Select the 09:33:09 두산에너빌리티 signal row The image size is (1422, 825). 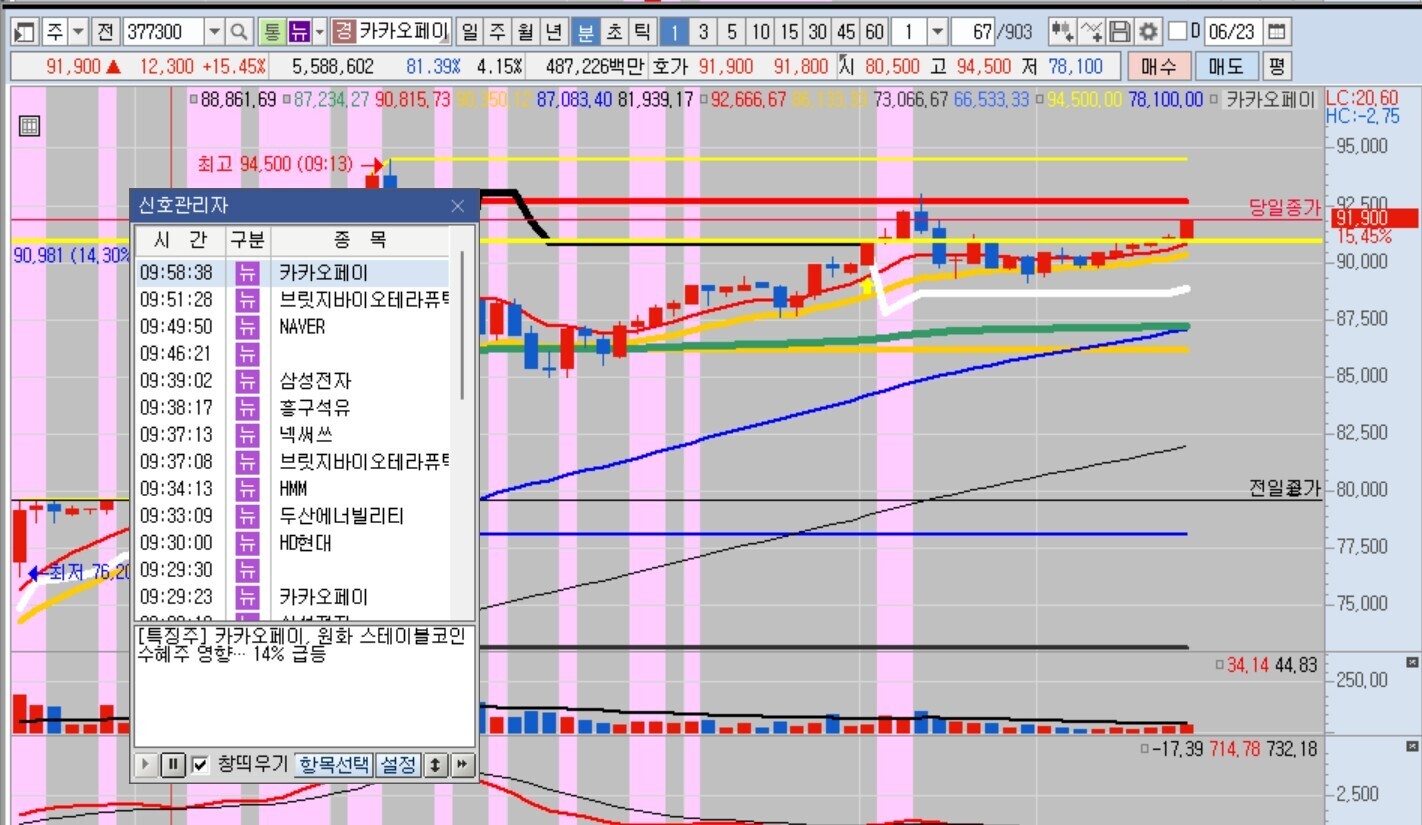294,516
